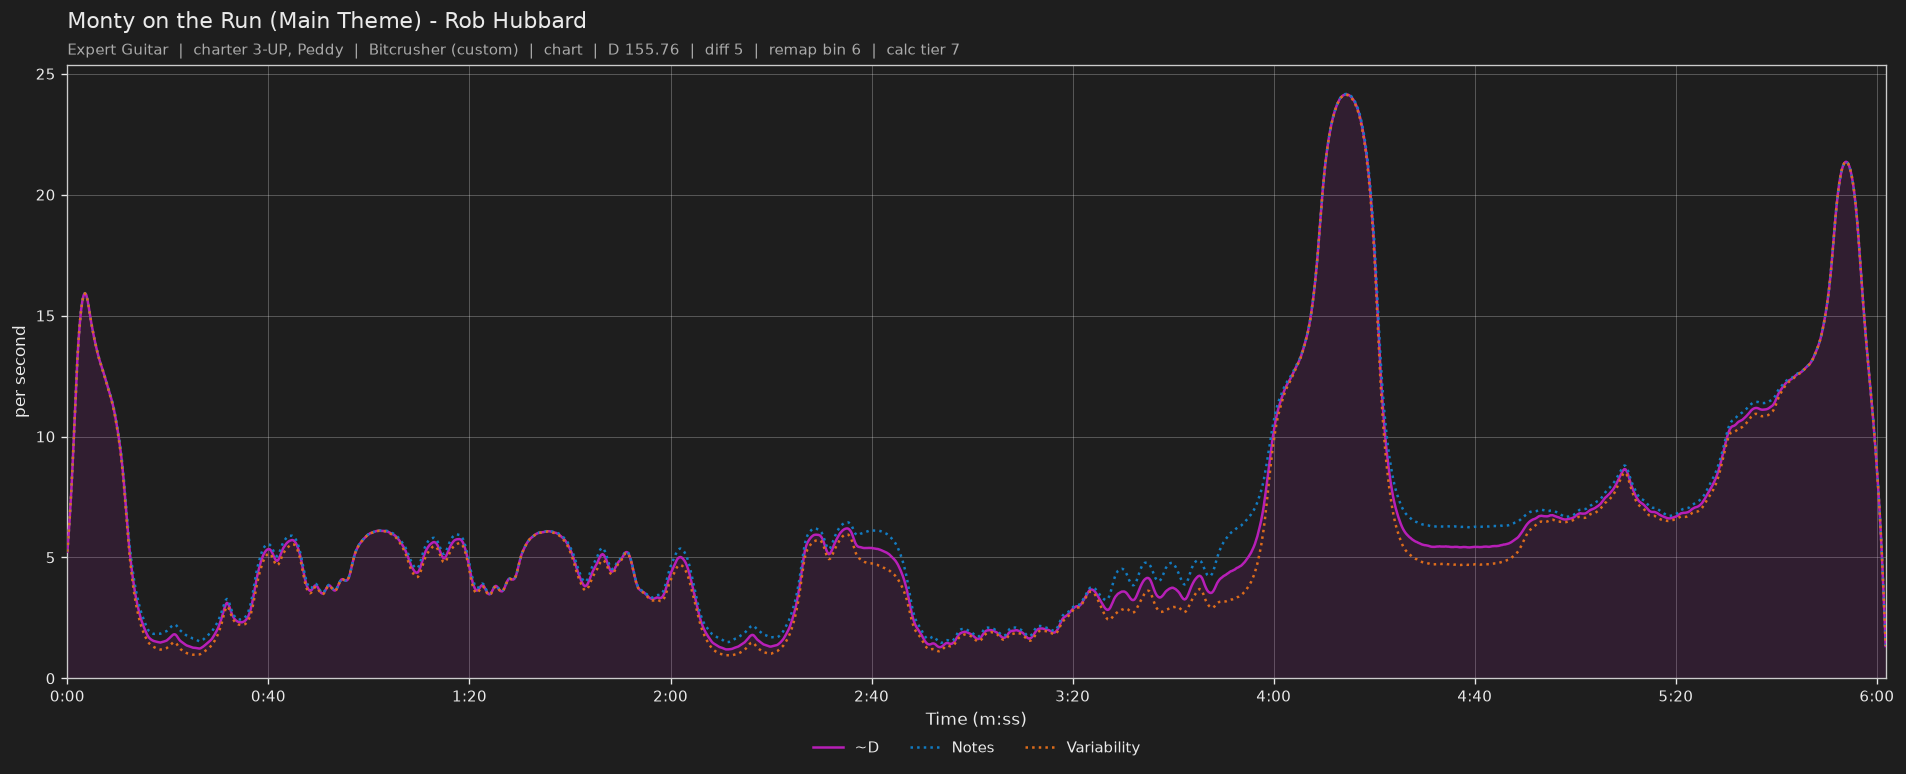Image resolution: width=1906 pixels, height=774 pixels.
Task: Click the "~D" legend label
Action: point(867,748)
